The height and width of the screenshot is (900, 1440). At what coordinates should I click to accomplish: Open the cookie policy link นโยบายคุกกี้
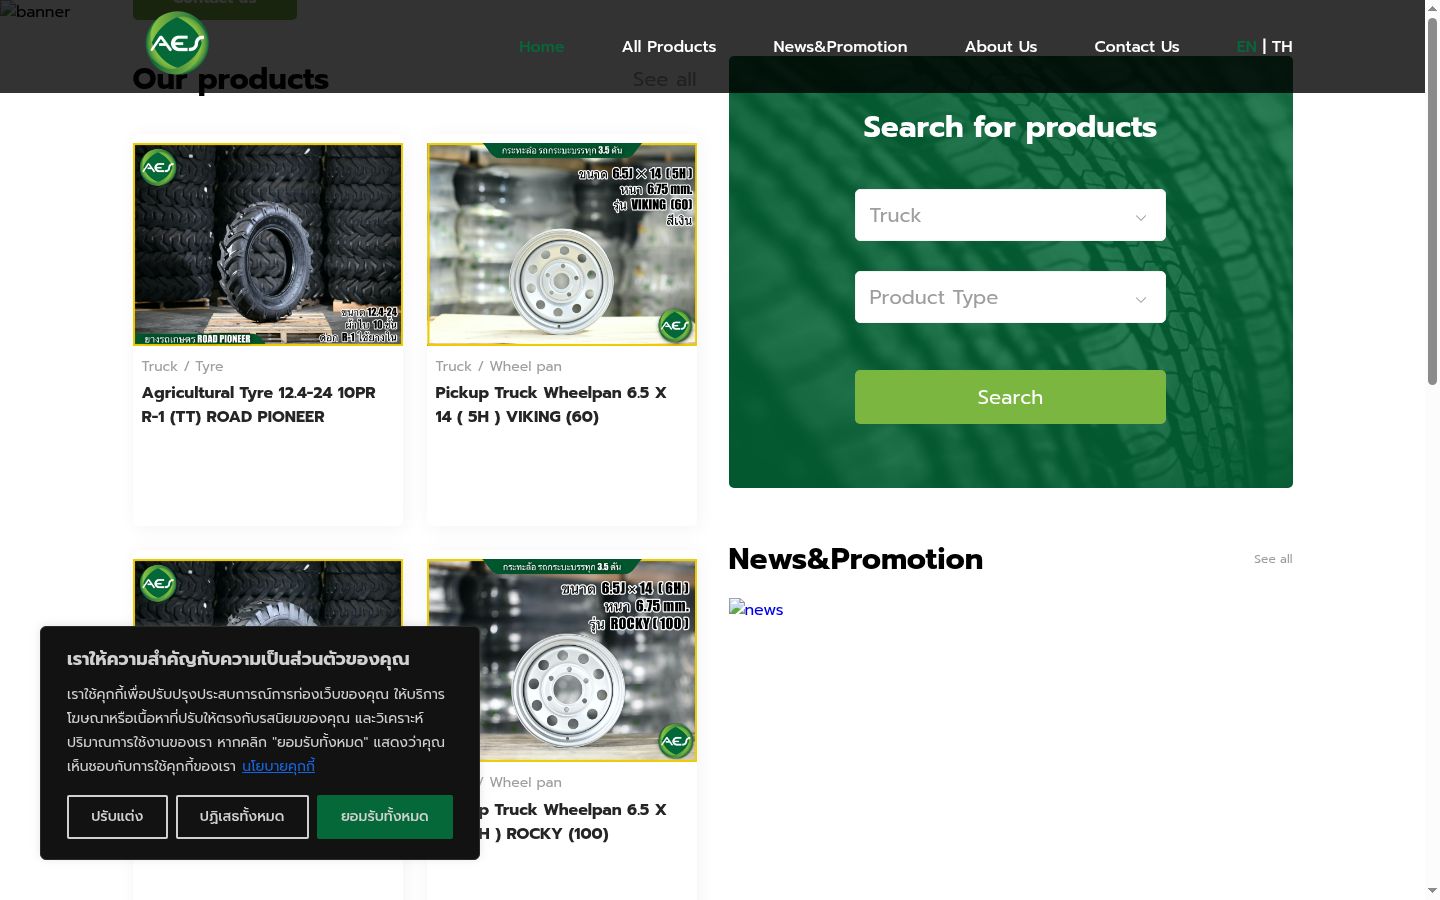coord(278,766)
